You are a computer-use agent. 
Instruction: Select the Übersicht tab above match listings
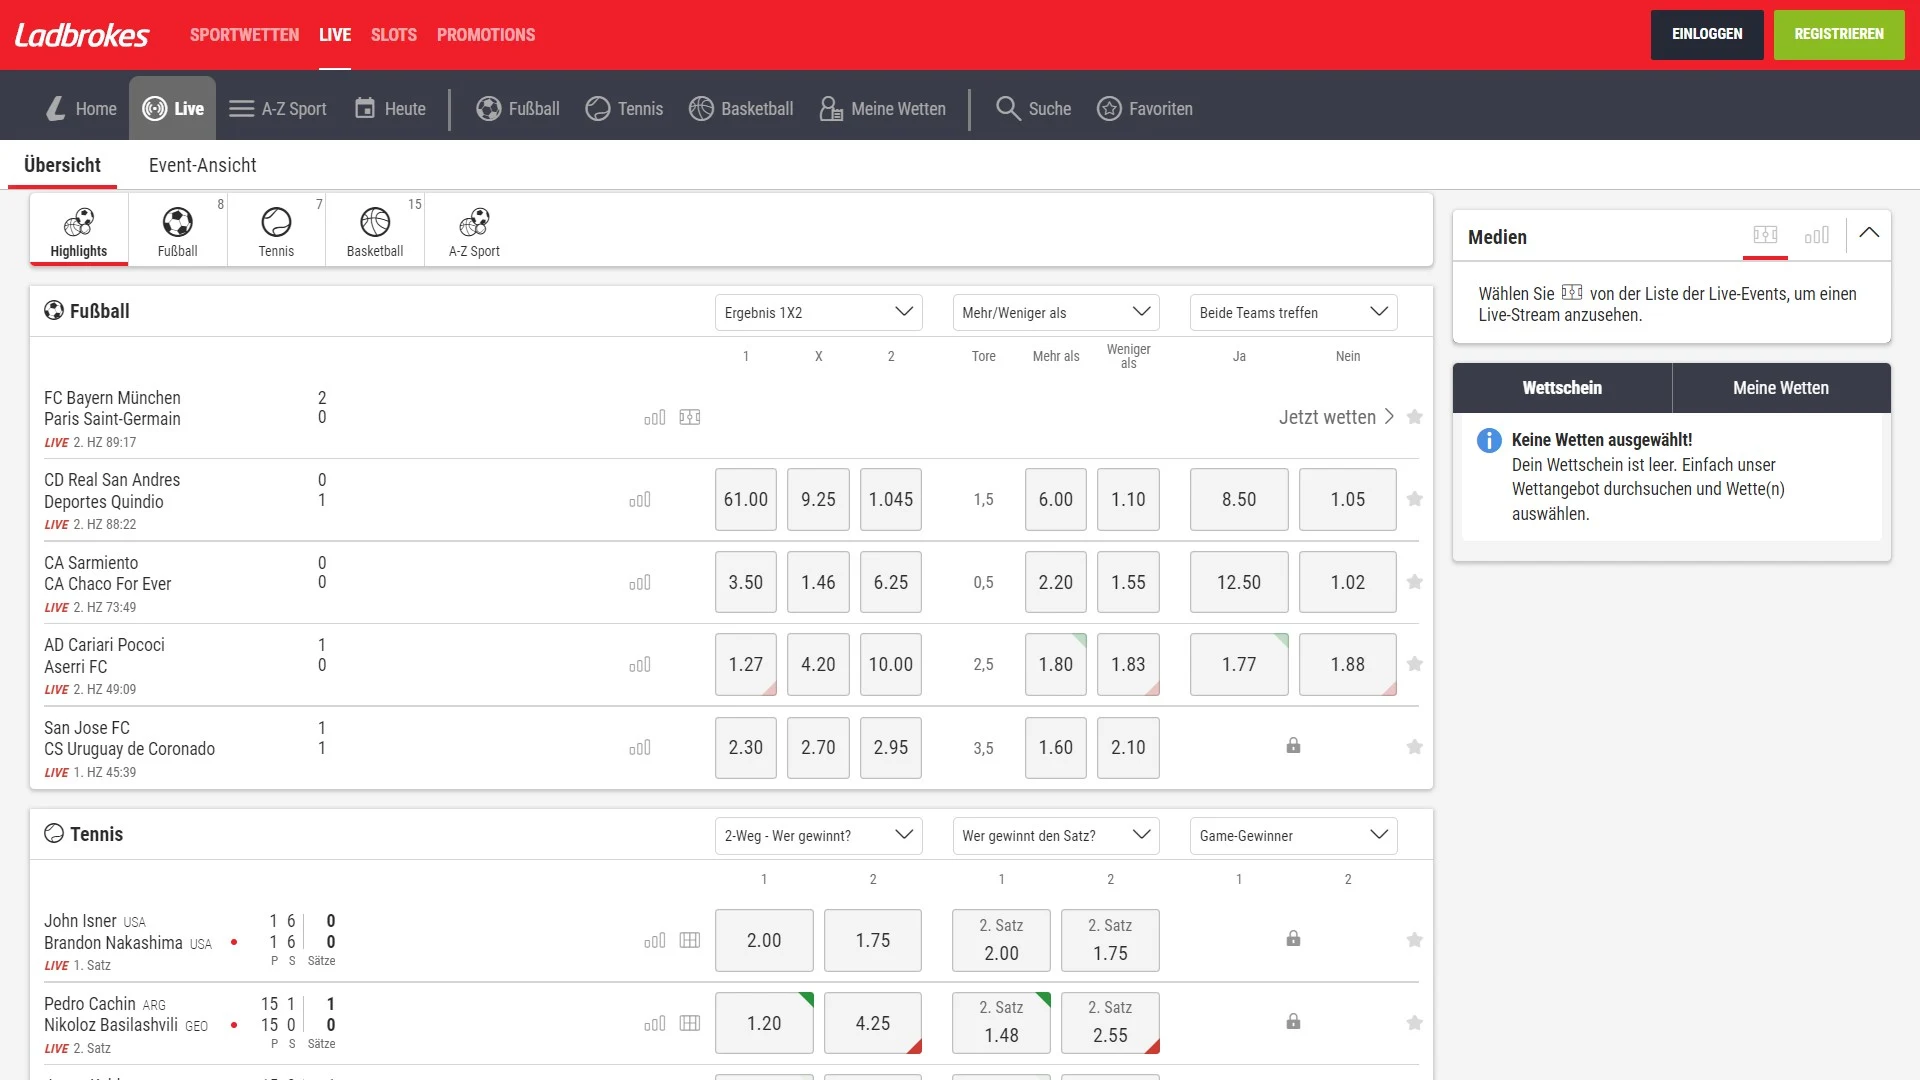pos(62,165)
